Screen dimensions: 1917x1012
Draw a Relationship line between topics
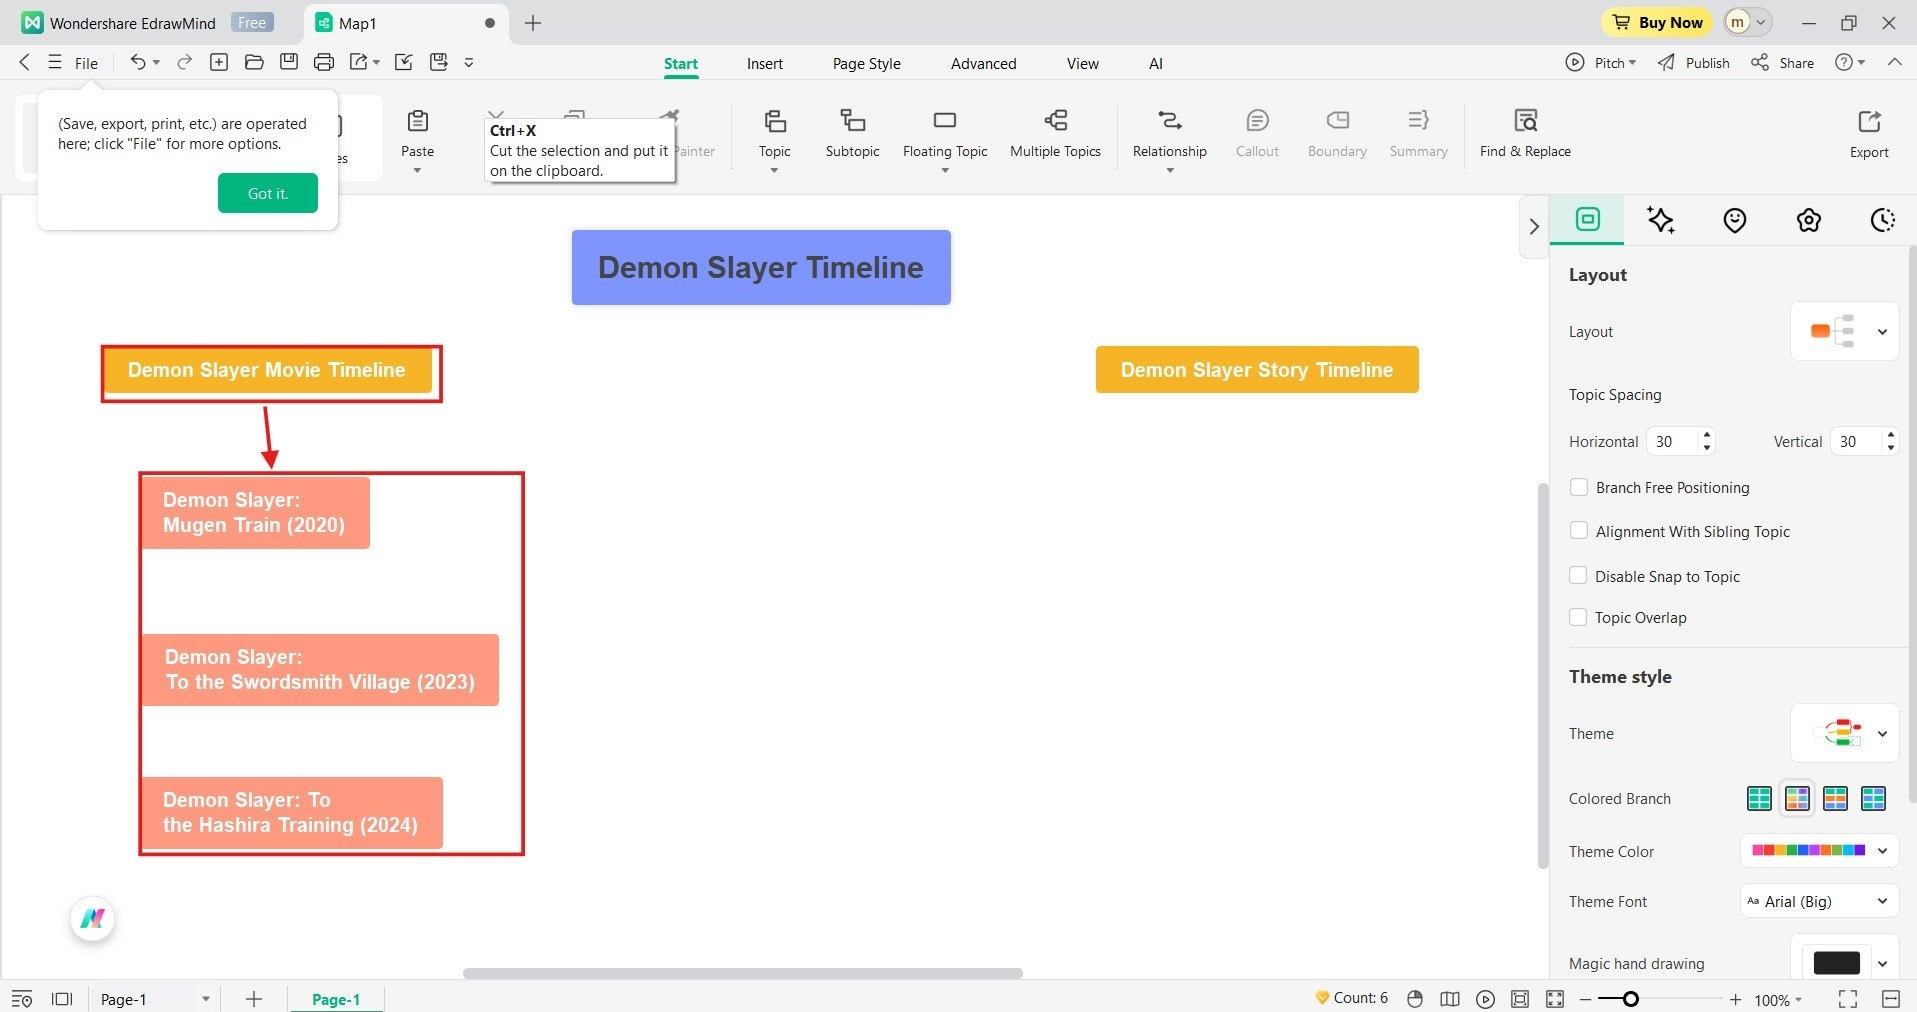click(1169, 134)
